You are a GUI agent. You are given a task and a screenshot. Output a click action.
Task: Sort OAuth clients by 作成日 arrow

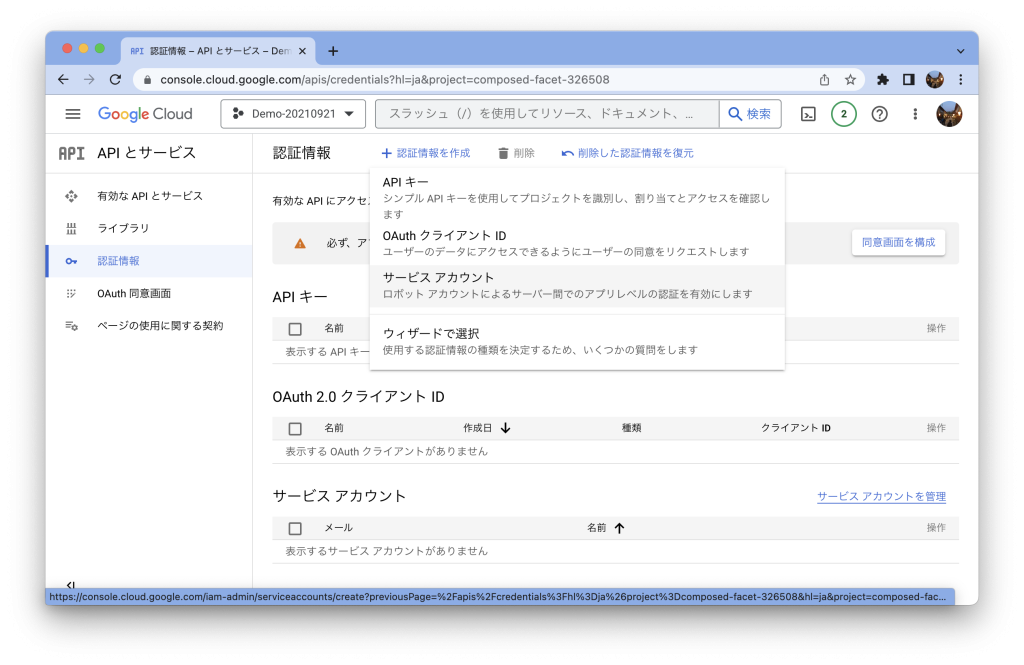click(x=505, y=429)
